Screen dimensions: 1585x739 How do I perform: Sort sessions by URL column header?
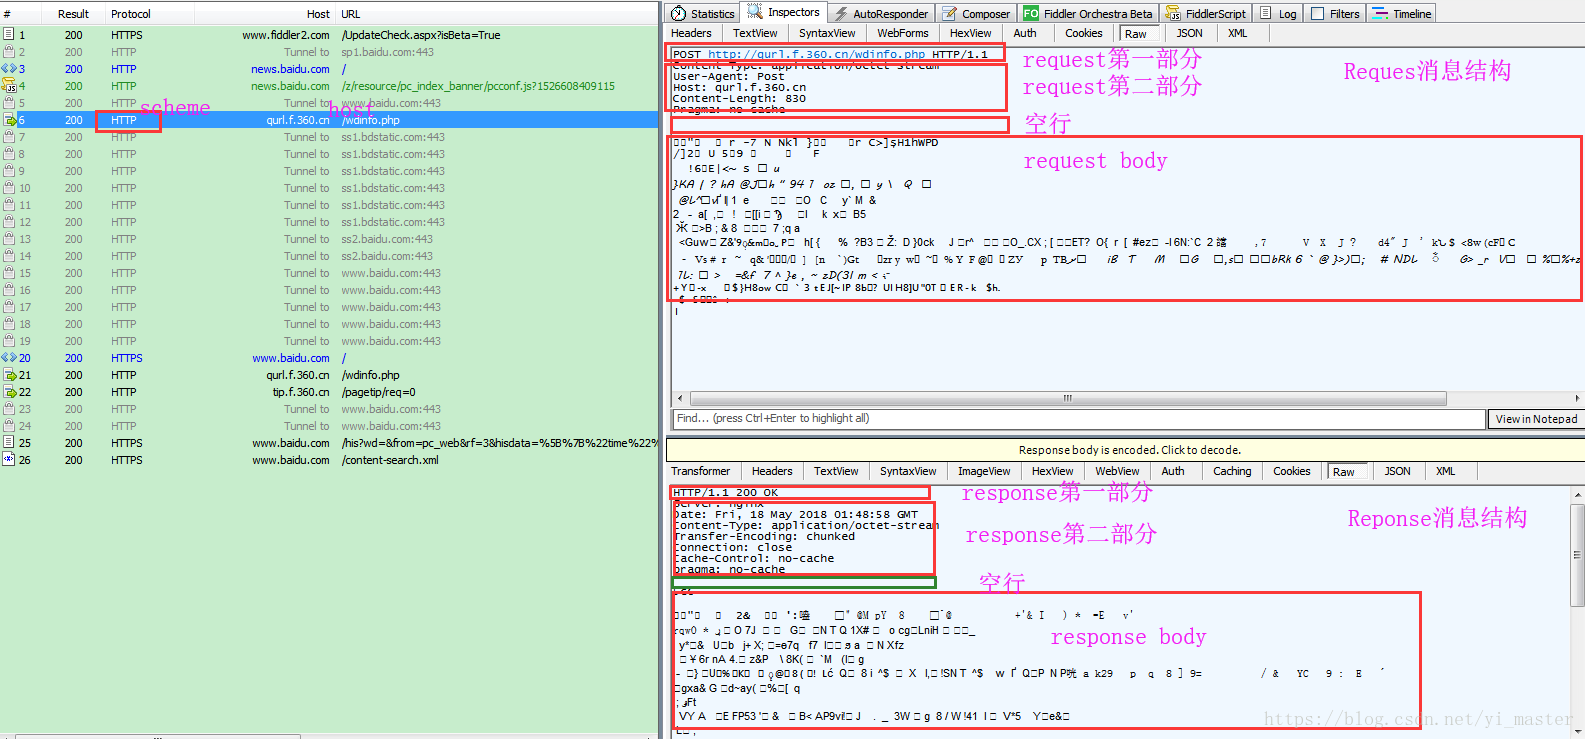[x=351, y=14]
